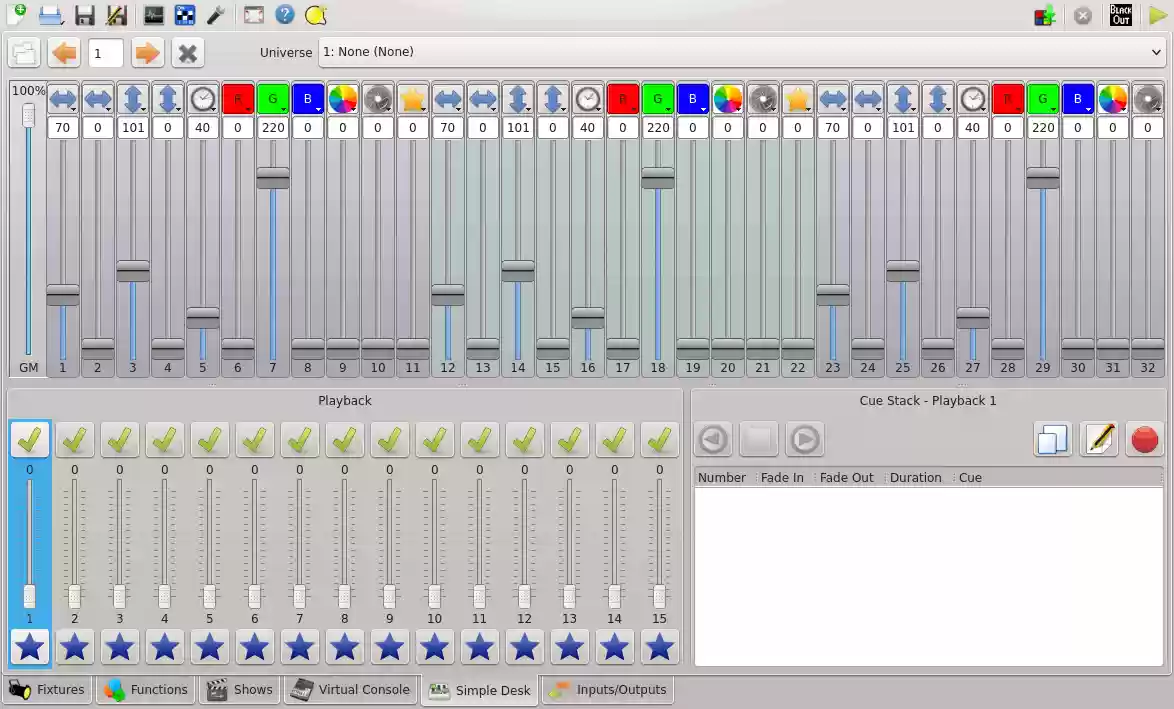This screenshot has height=709, width=1174.
Task: Click the channel 7 fader handle
Action: [273, 178]
